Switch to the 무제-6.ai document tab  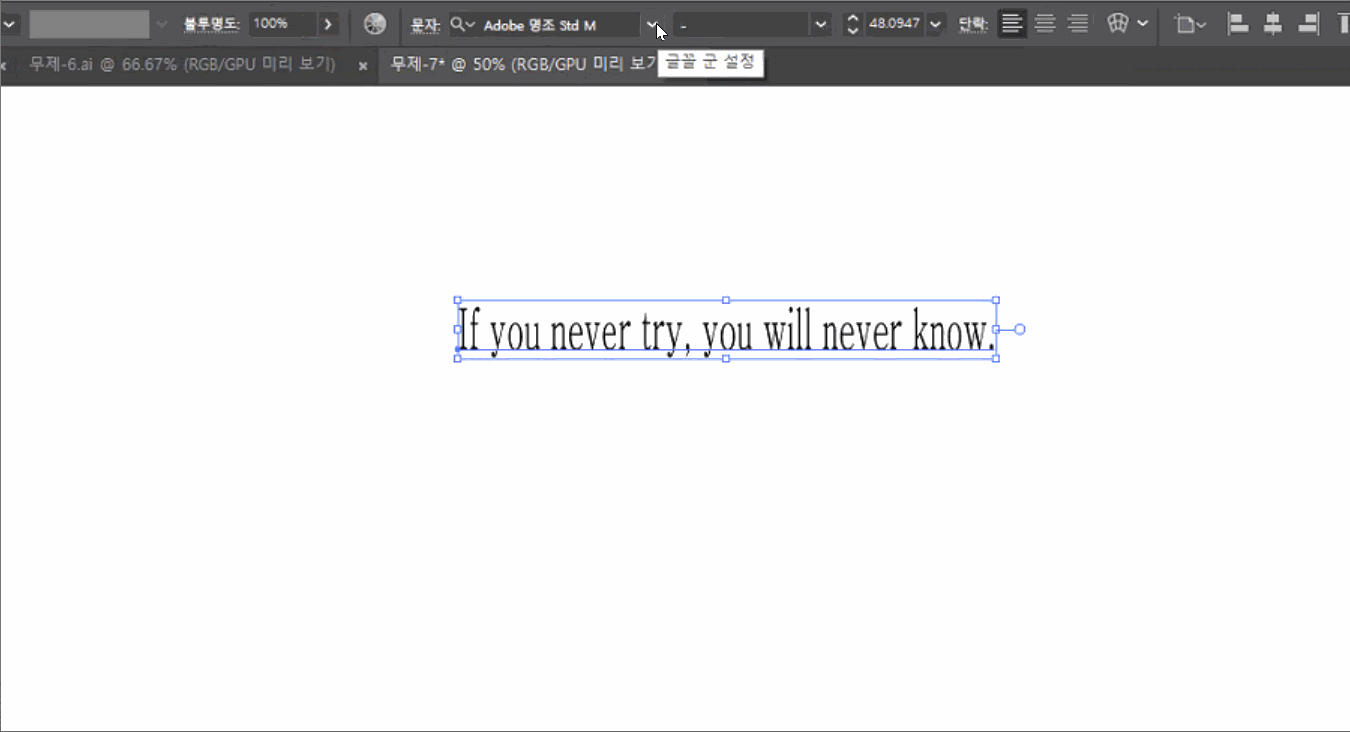pyautogui.click(x=182, y=65)
